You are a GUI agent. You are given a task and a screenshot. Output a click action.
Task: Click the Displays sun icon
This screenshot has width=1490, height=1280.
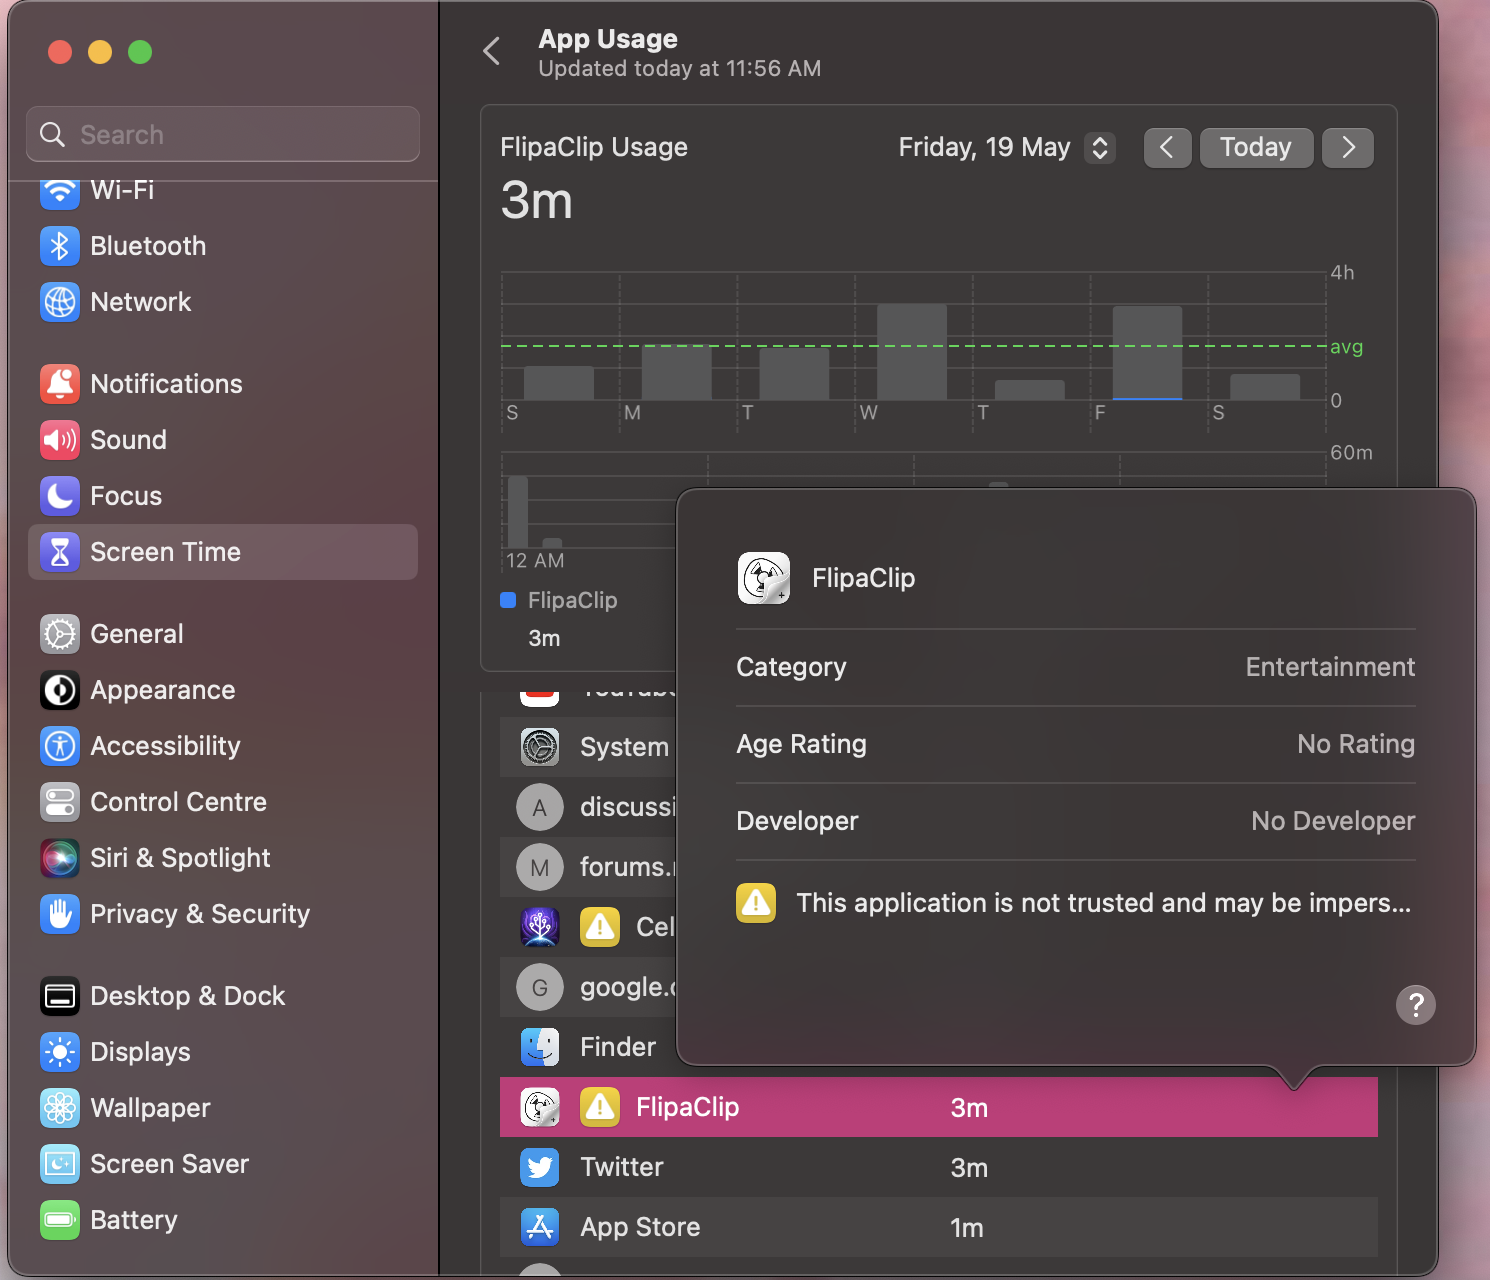coord(60,1052)
